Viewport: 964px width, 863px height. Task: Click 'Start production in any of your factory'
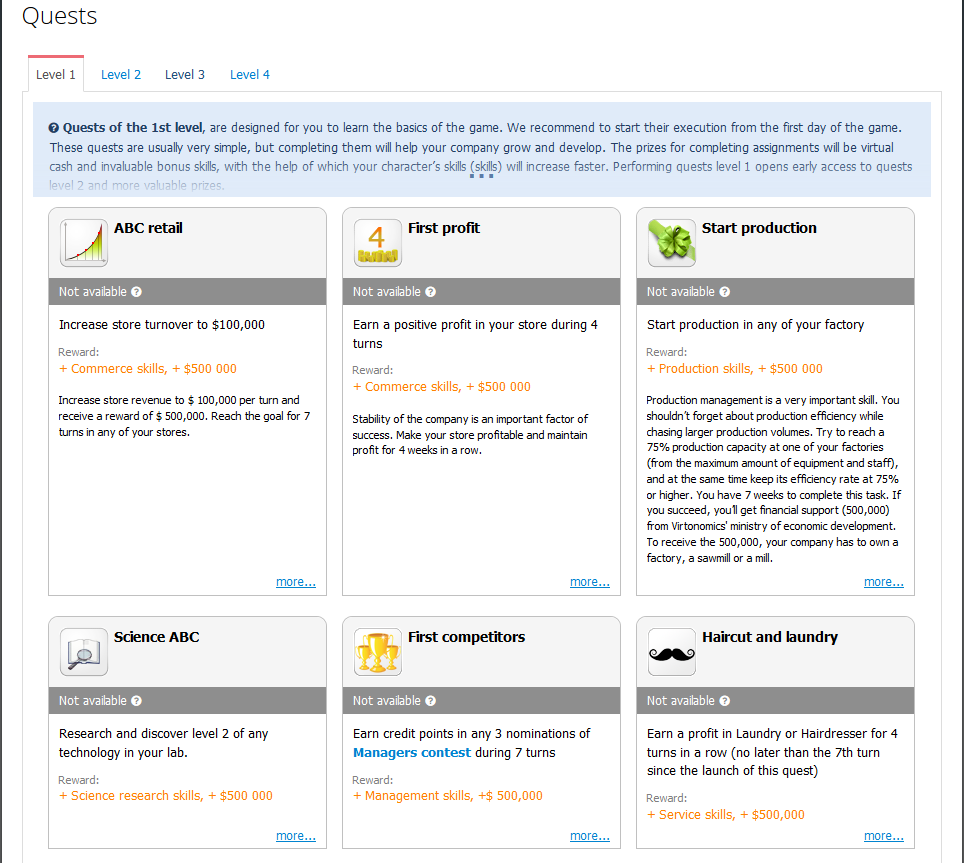[x=756, y=325]
